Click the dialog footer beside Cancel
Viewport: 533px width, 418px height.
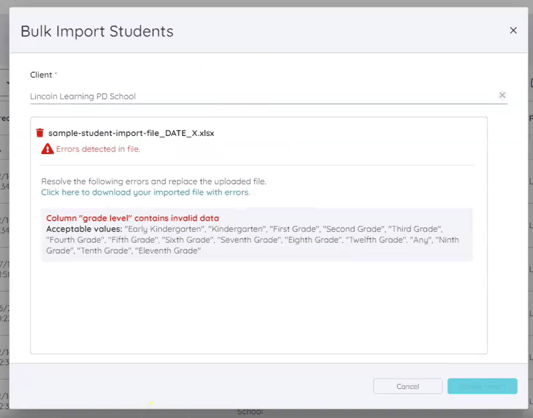coord(190,386)
